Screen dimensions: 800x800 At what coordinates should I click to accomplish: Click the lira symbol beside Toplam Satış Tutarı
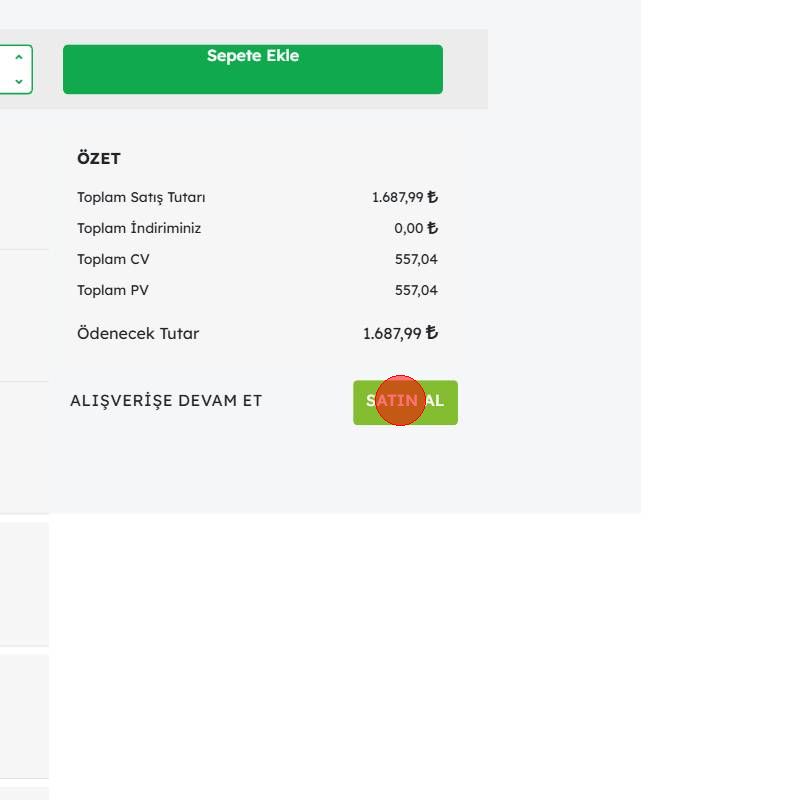tap(432, 197)
